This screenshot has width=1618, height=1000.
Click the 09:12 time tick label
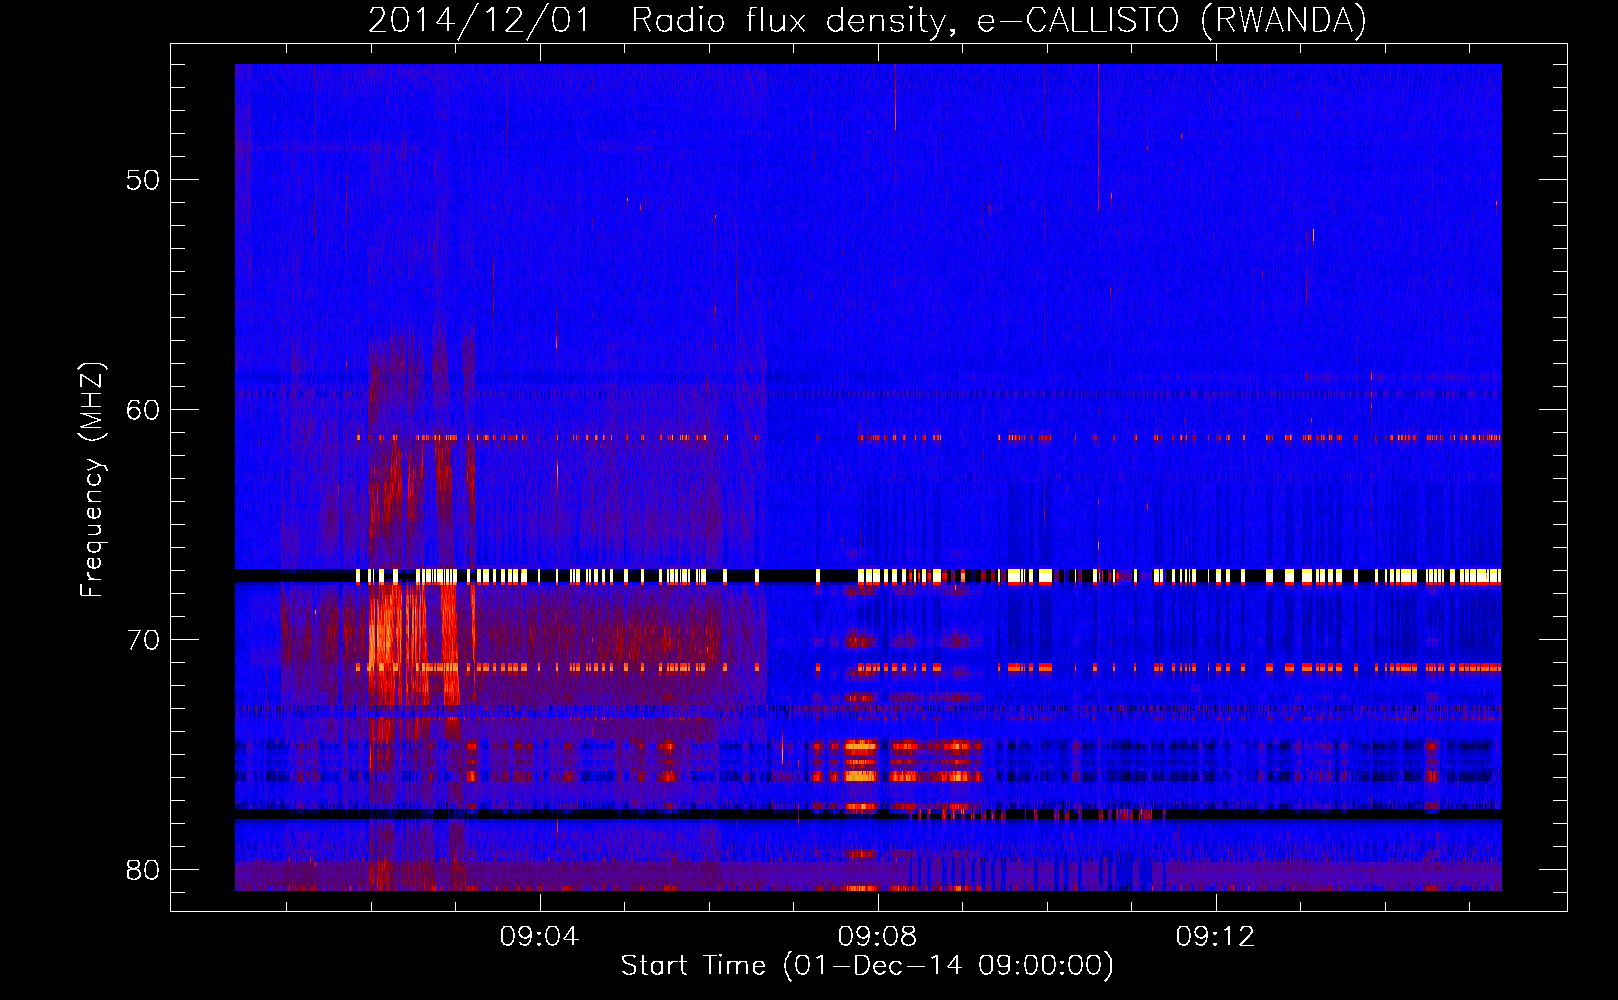coord(1215,937)
